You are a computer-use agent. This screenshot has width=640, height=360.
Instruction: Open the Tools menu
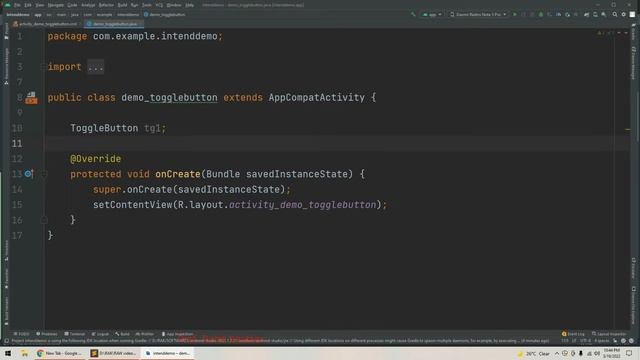[147, 5]
